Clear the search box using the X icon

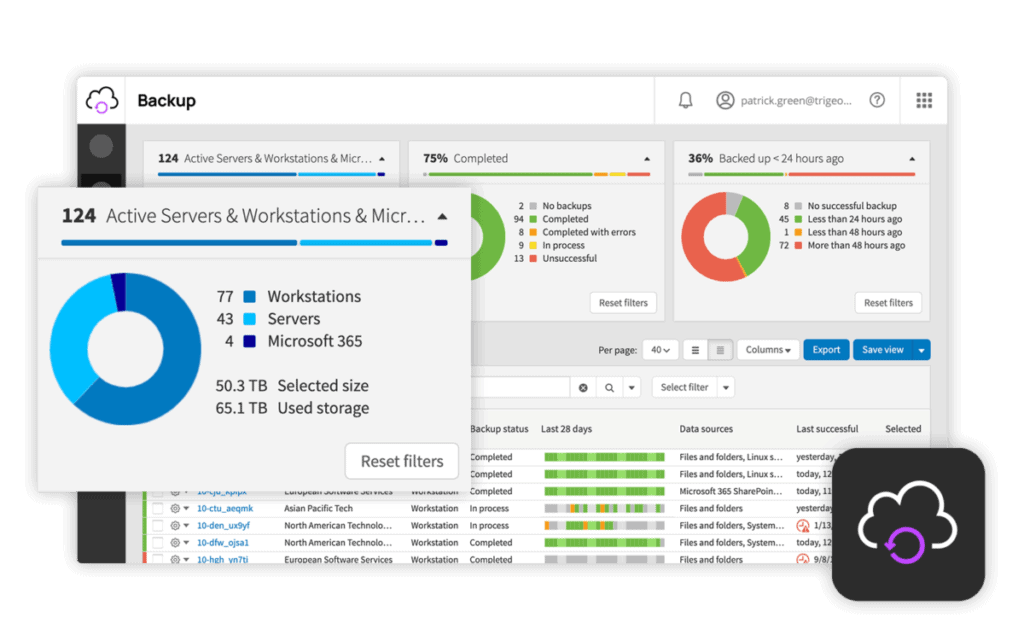coord(583,386)
